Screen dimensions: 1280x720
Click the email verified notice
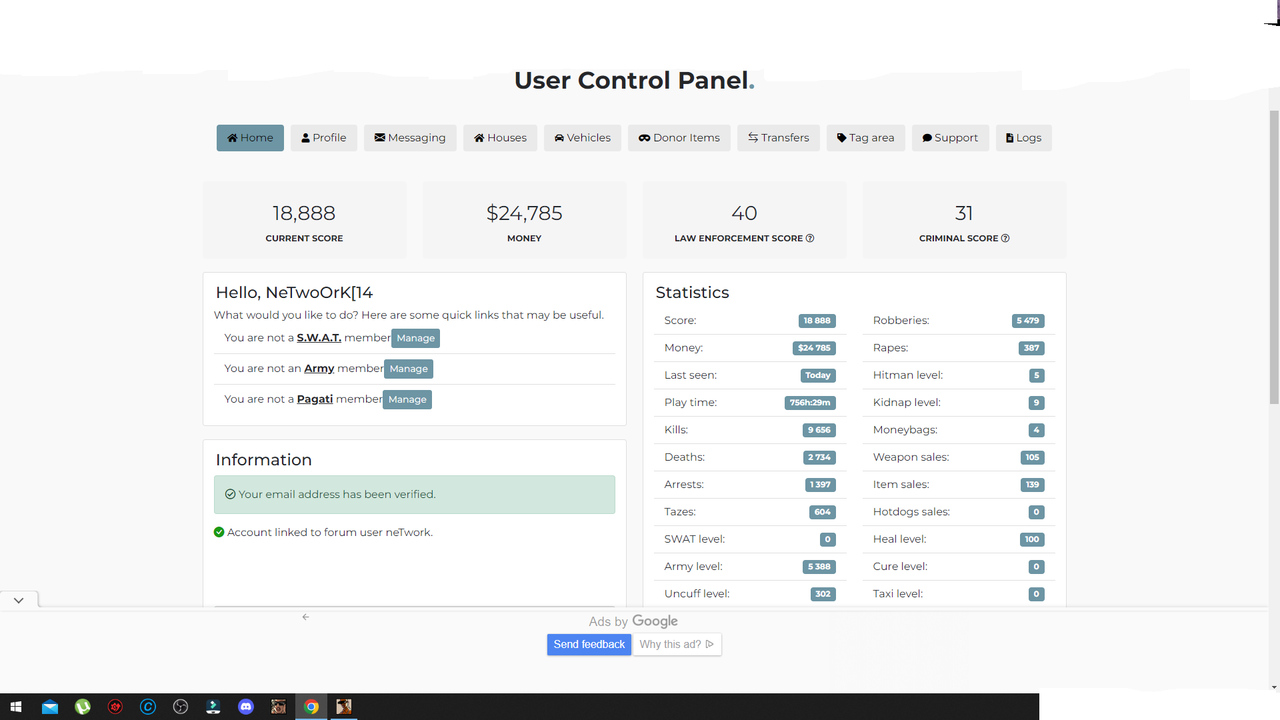414,494
